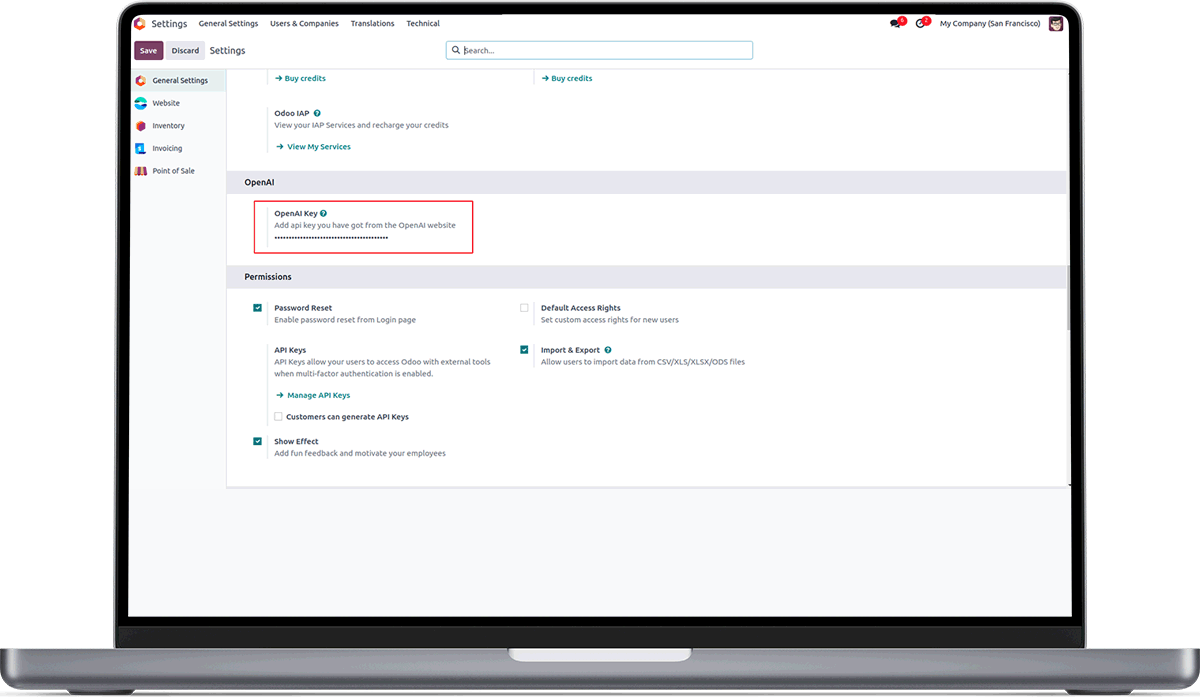
Task: Open the General Settings top menu
Action: click(x=228, y=23)
